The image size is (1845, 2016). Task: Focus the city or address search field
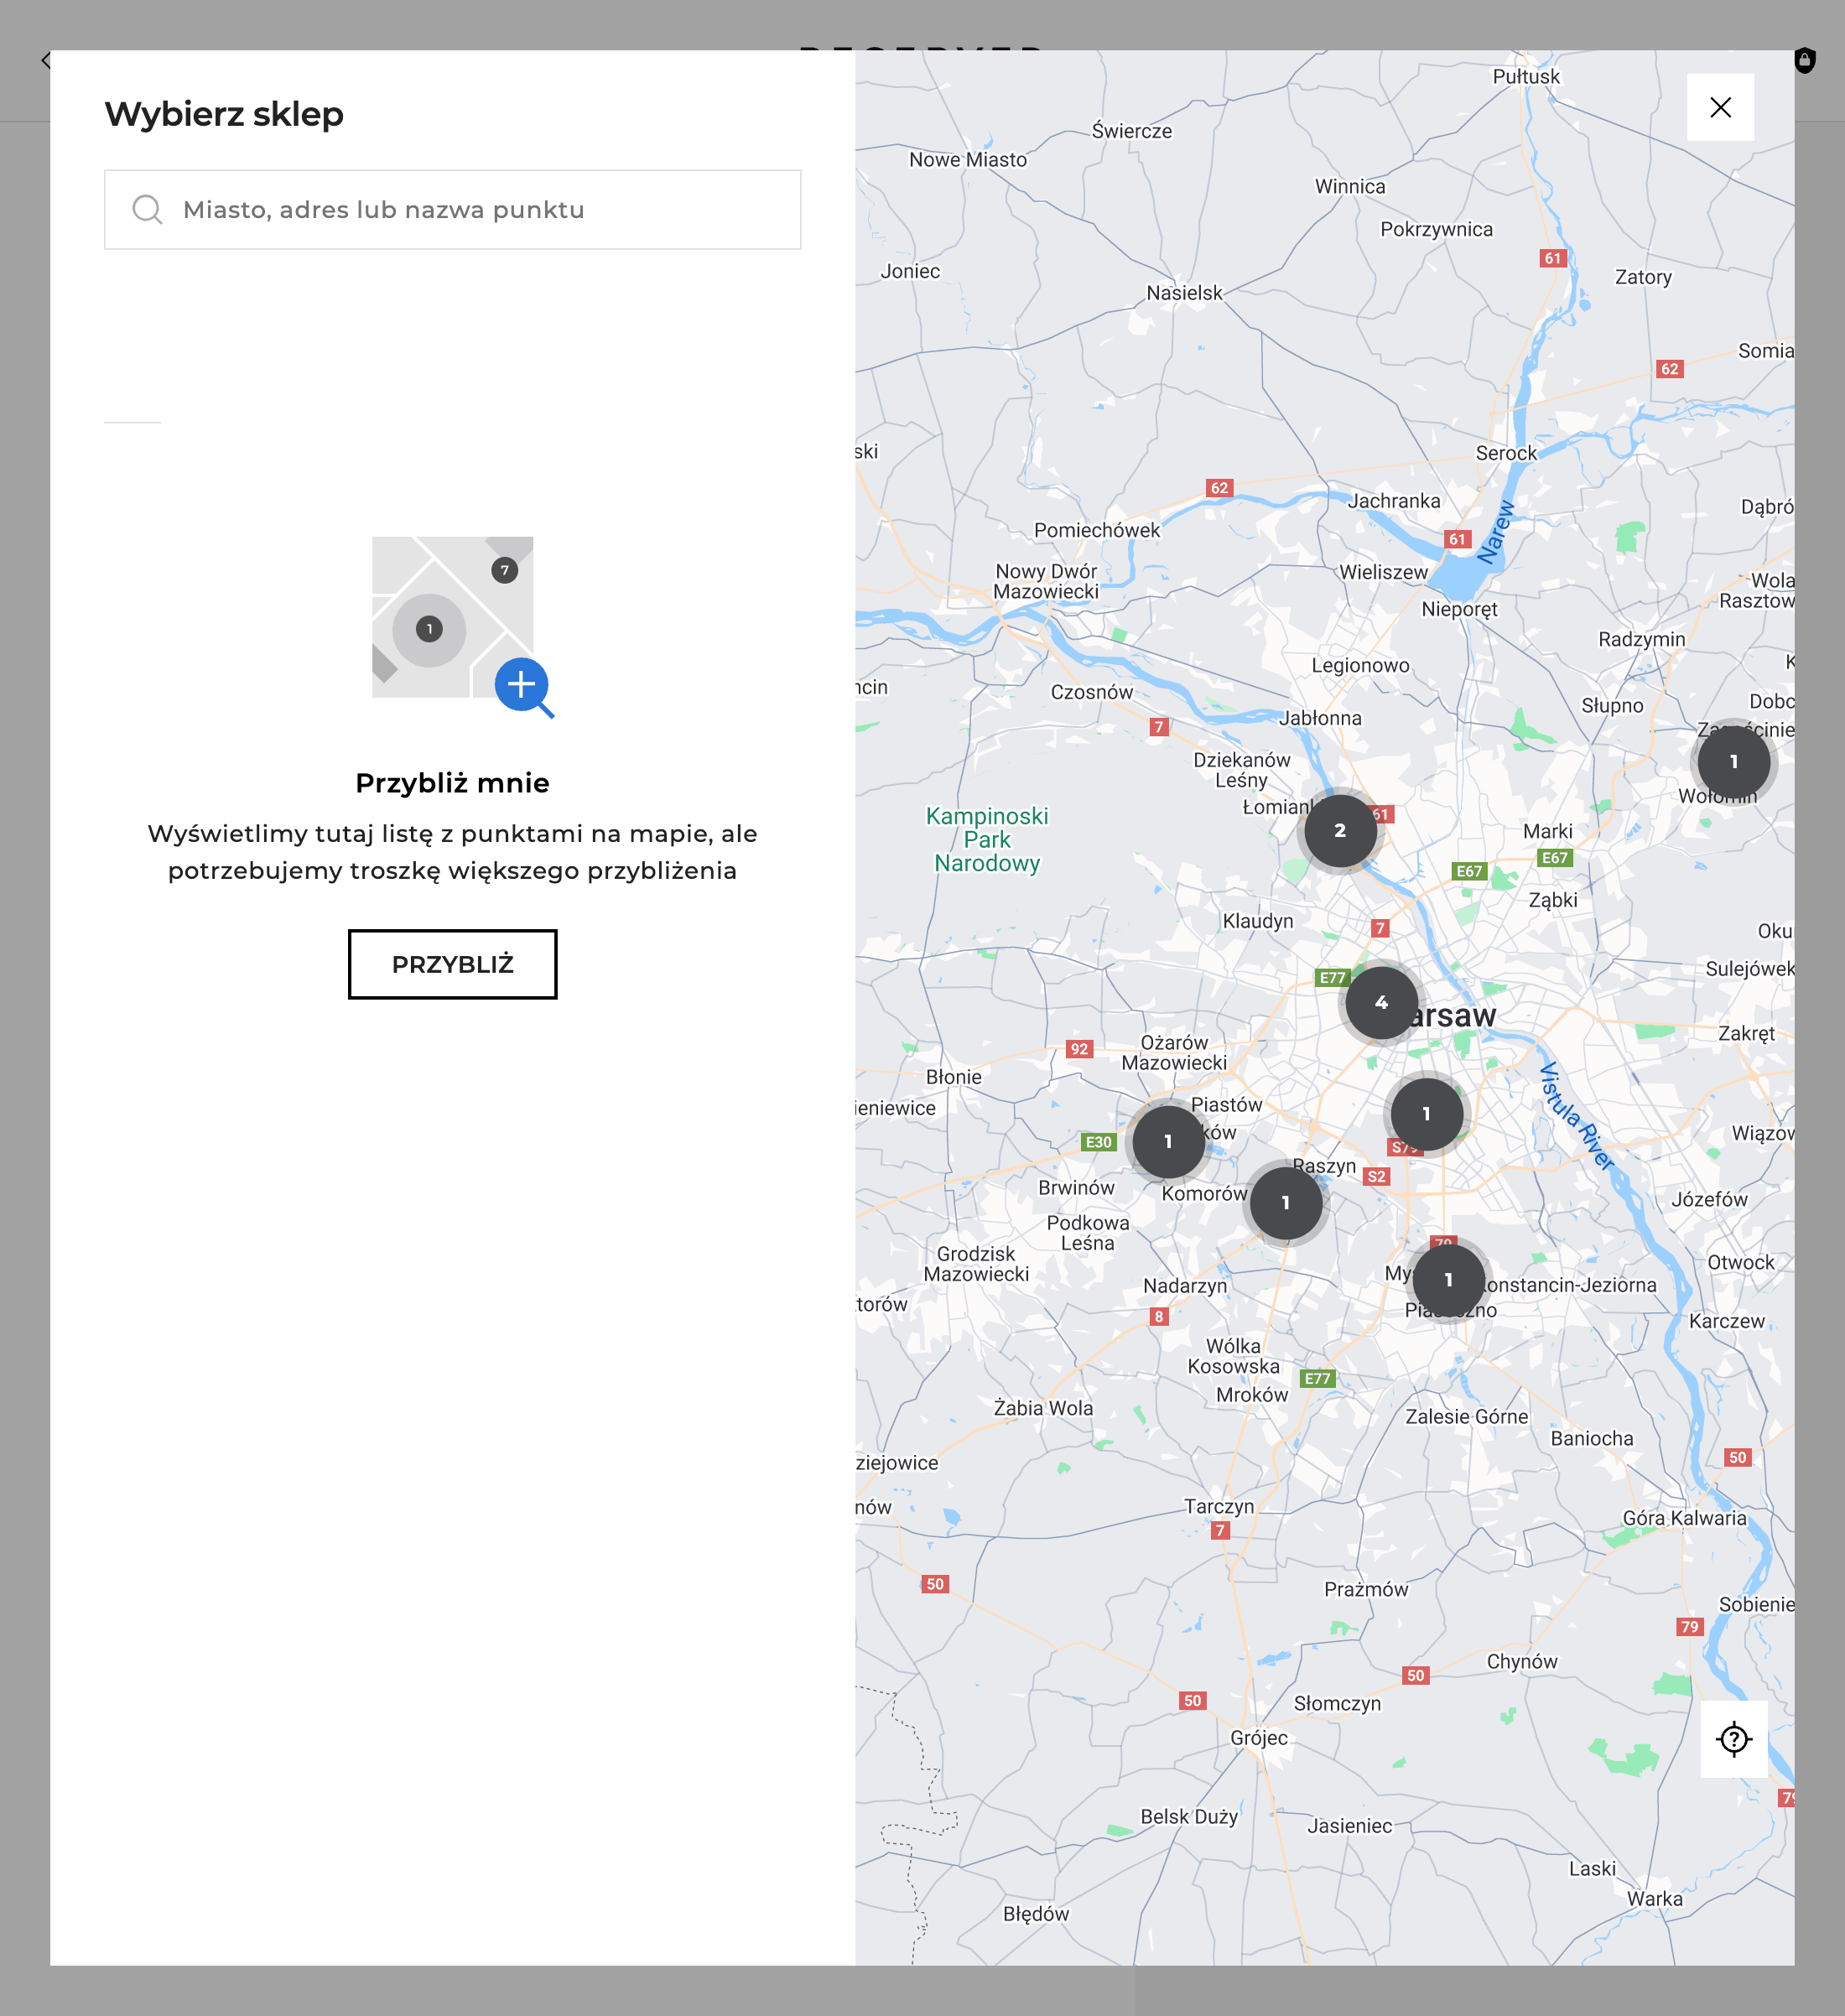[480, 210]
